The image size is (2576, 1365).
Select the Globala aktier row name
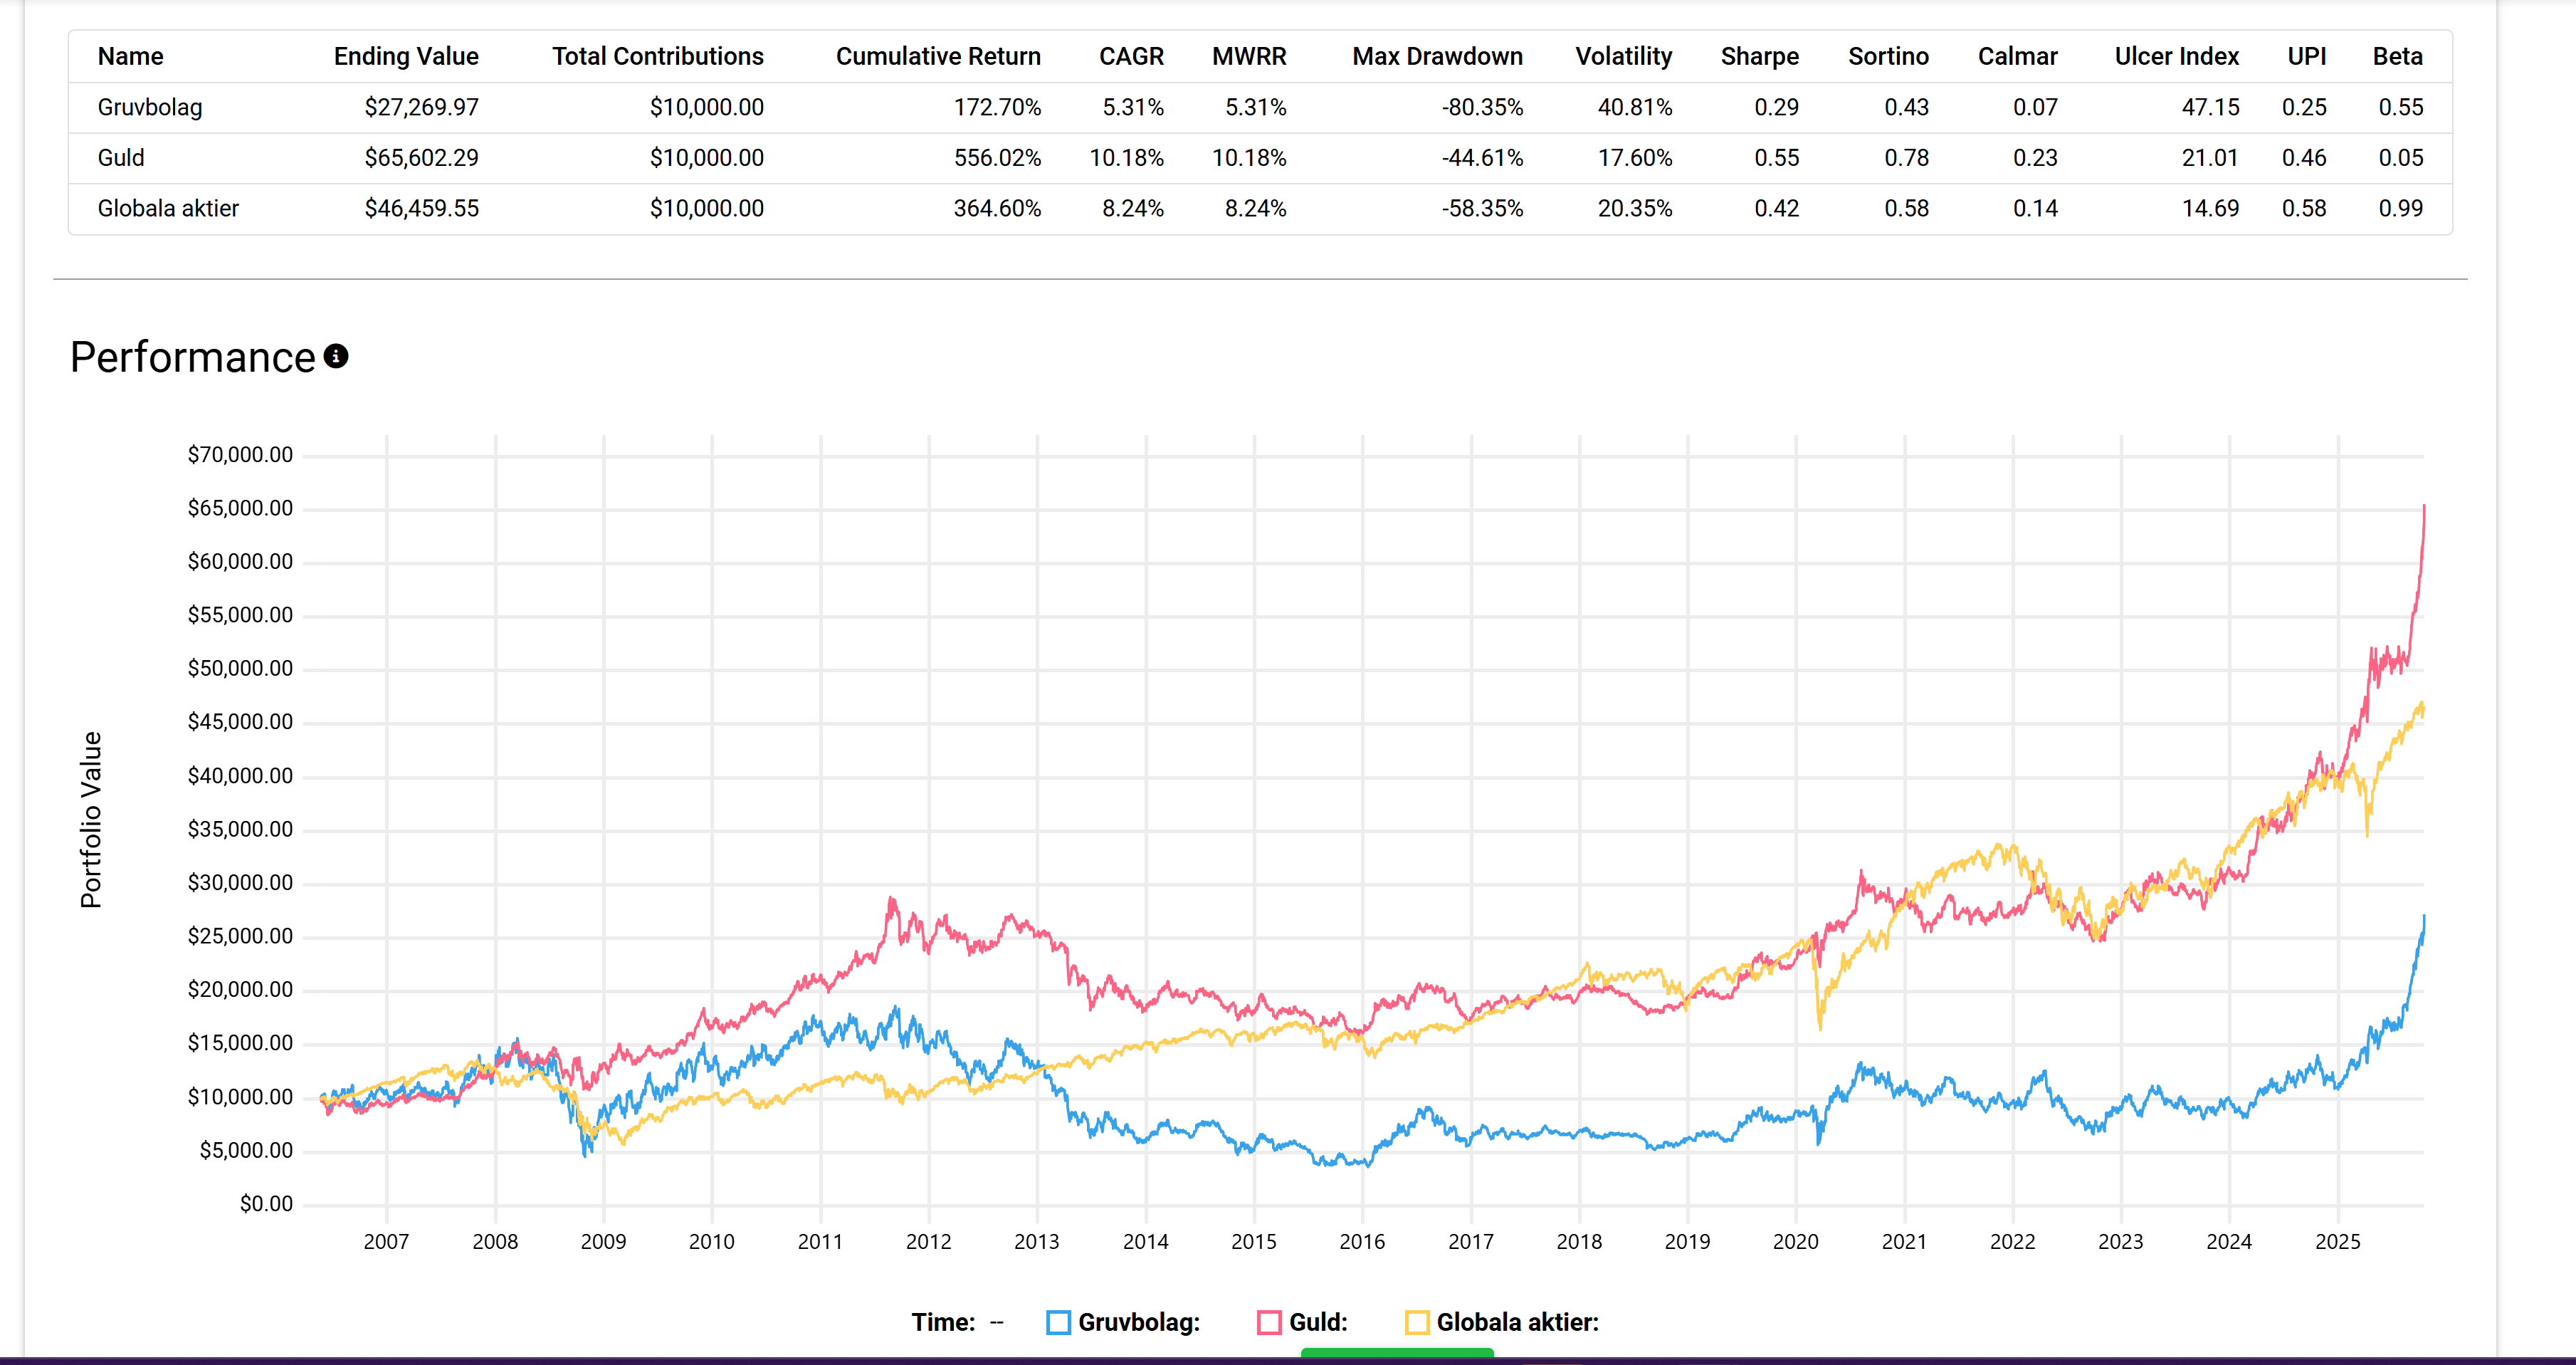point(168,209)
